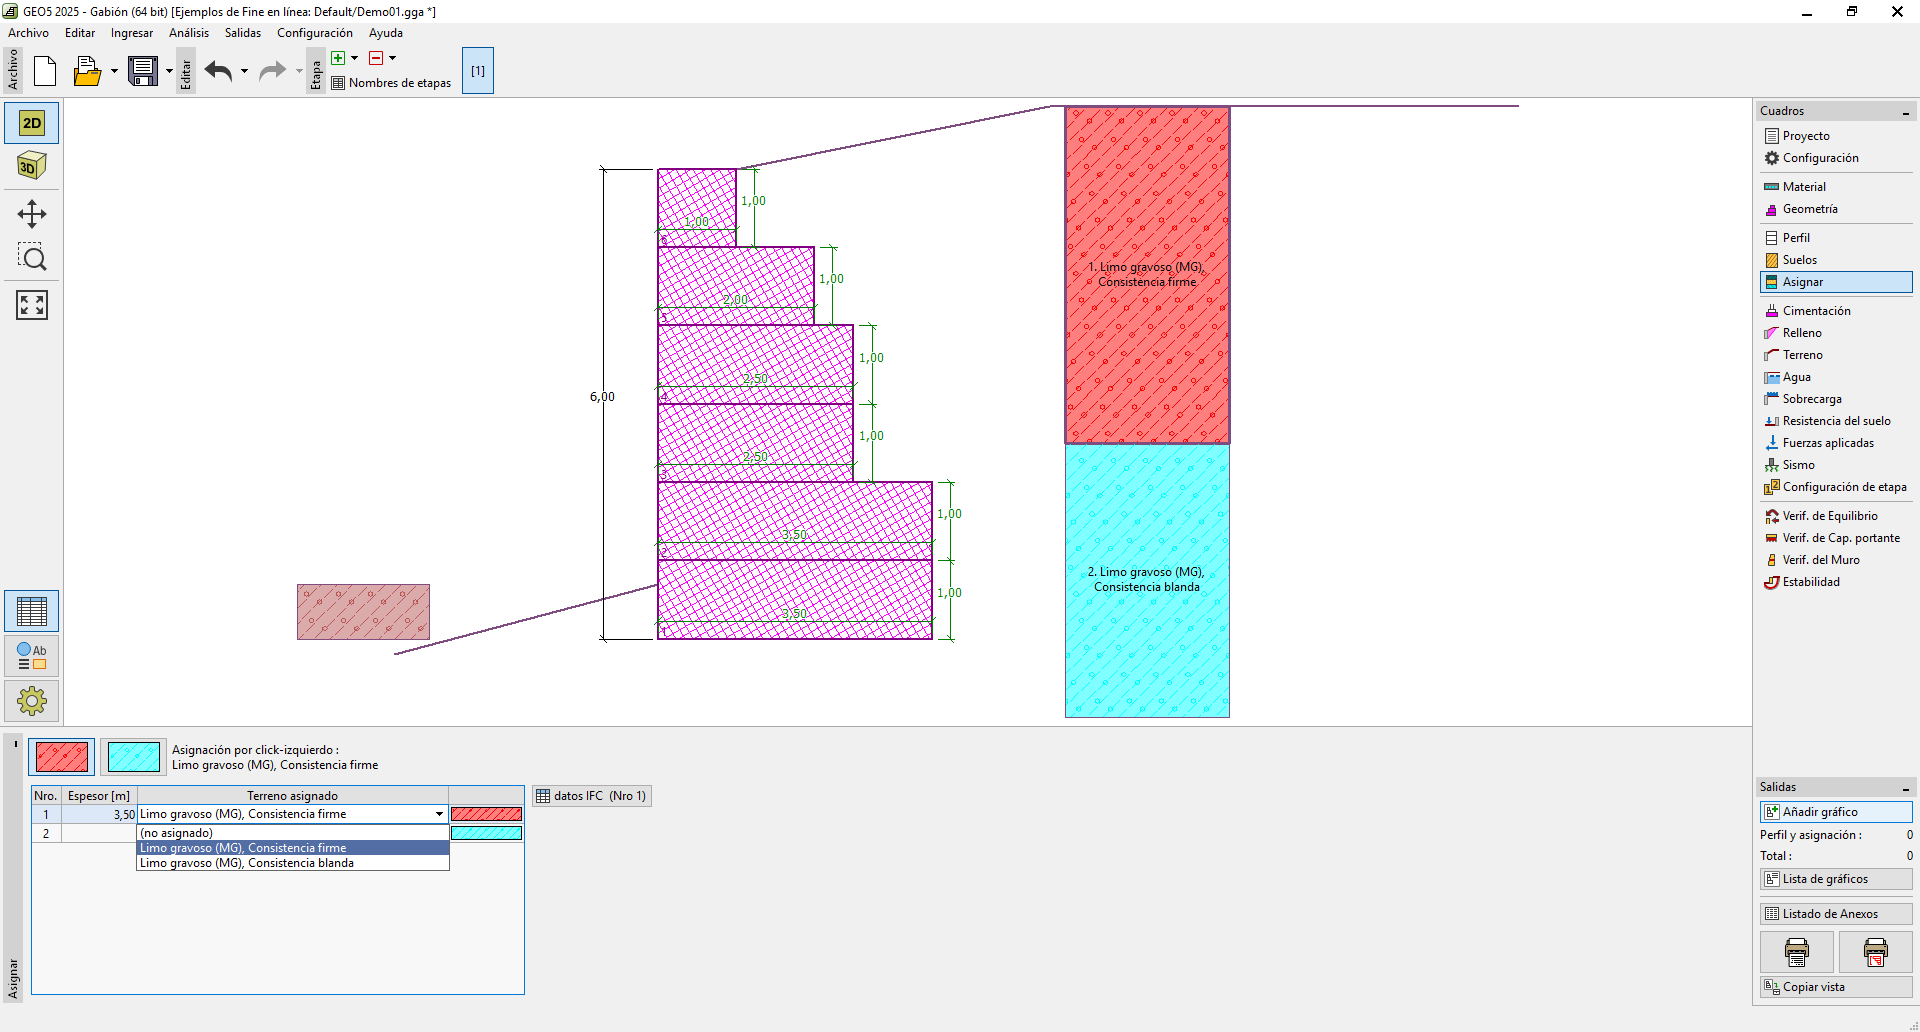Screen dimensions: 1920x1032
Task: Select the cyan soil swatch
Action: click(133, 757)
